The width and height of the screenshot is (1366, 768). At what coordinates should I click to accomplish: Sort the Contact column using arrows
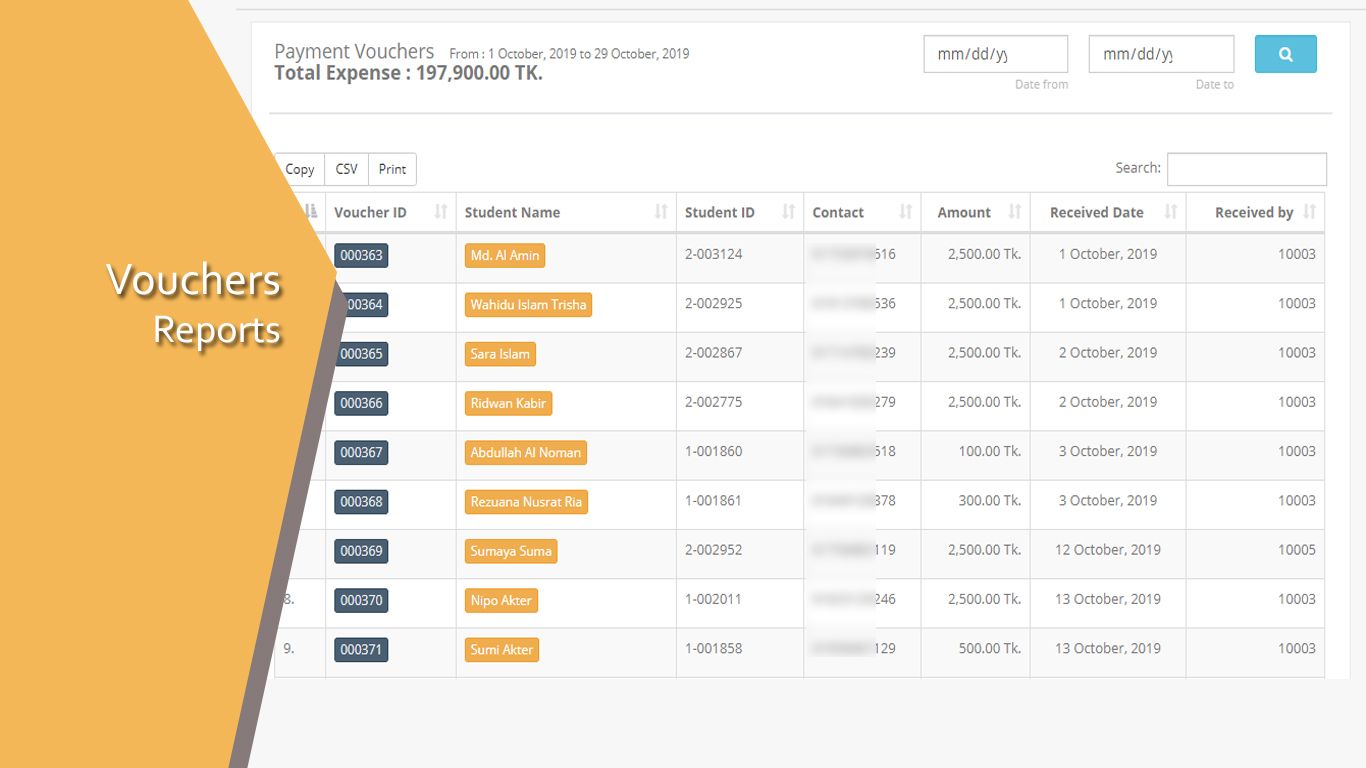point(906,212)
